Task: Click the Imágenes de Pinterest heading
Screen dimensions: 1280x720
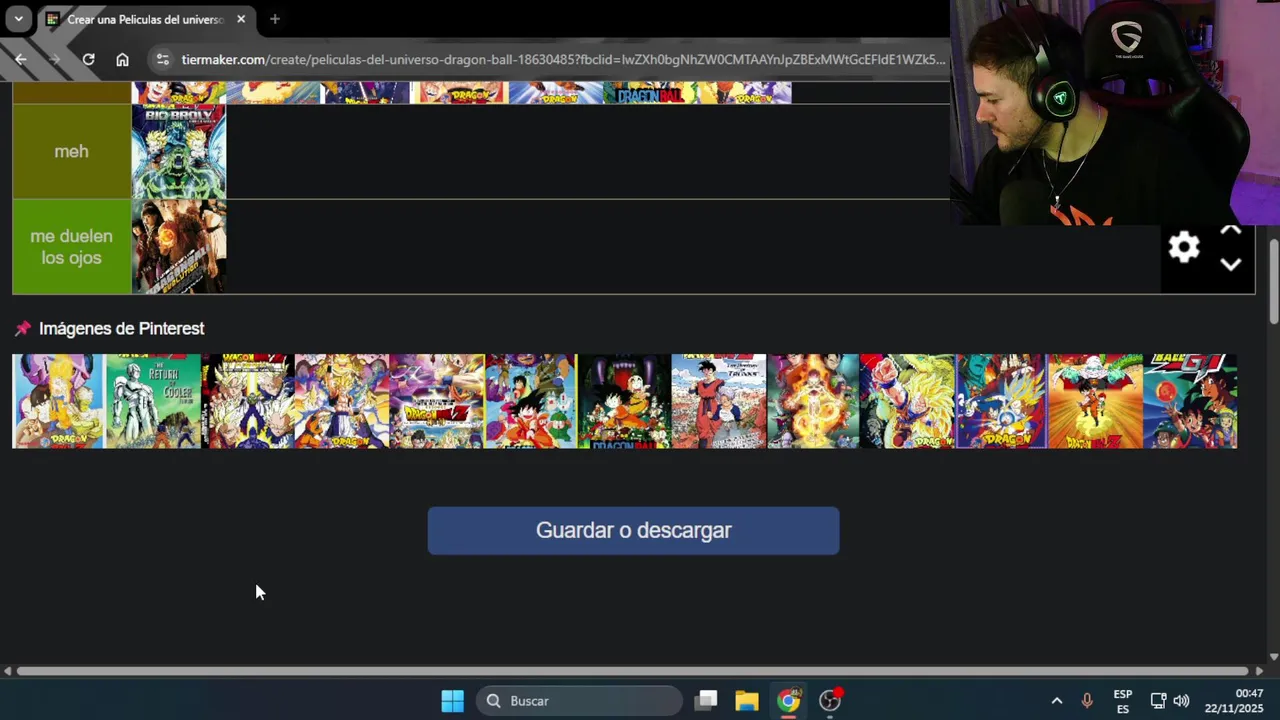Action: pos(121,328)
